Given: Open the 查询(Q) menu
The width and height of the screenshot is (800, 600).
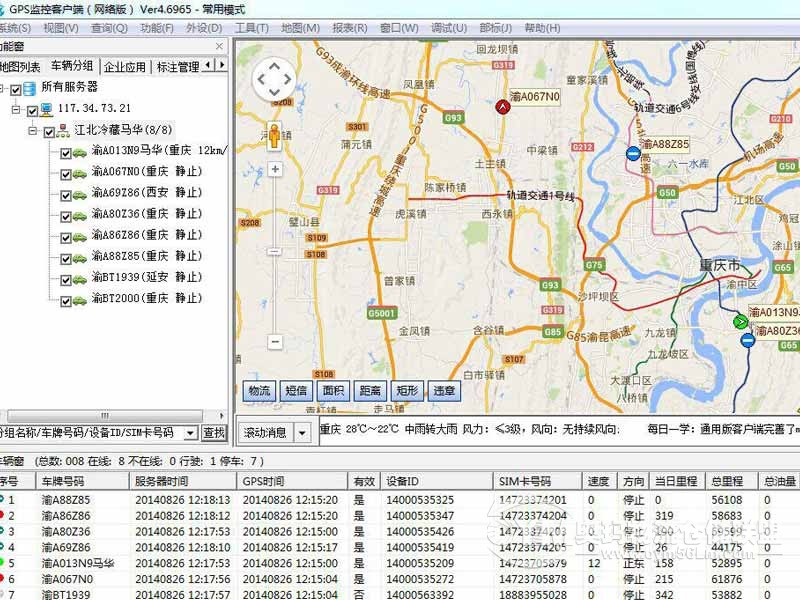Looking at the screenshot, I should click(109, 28).
